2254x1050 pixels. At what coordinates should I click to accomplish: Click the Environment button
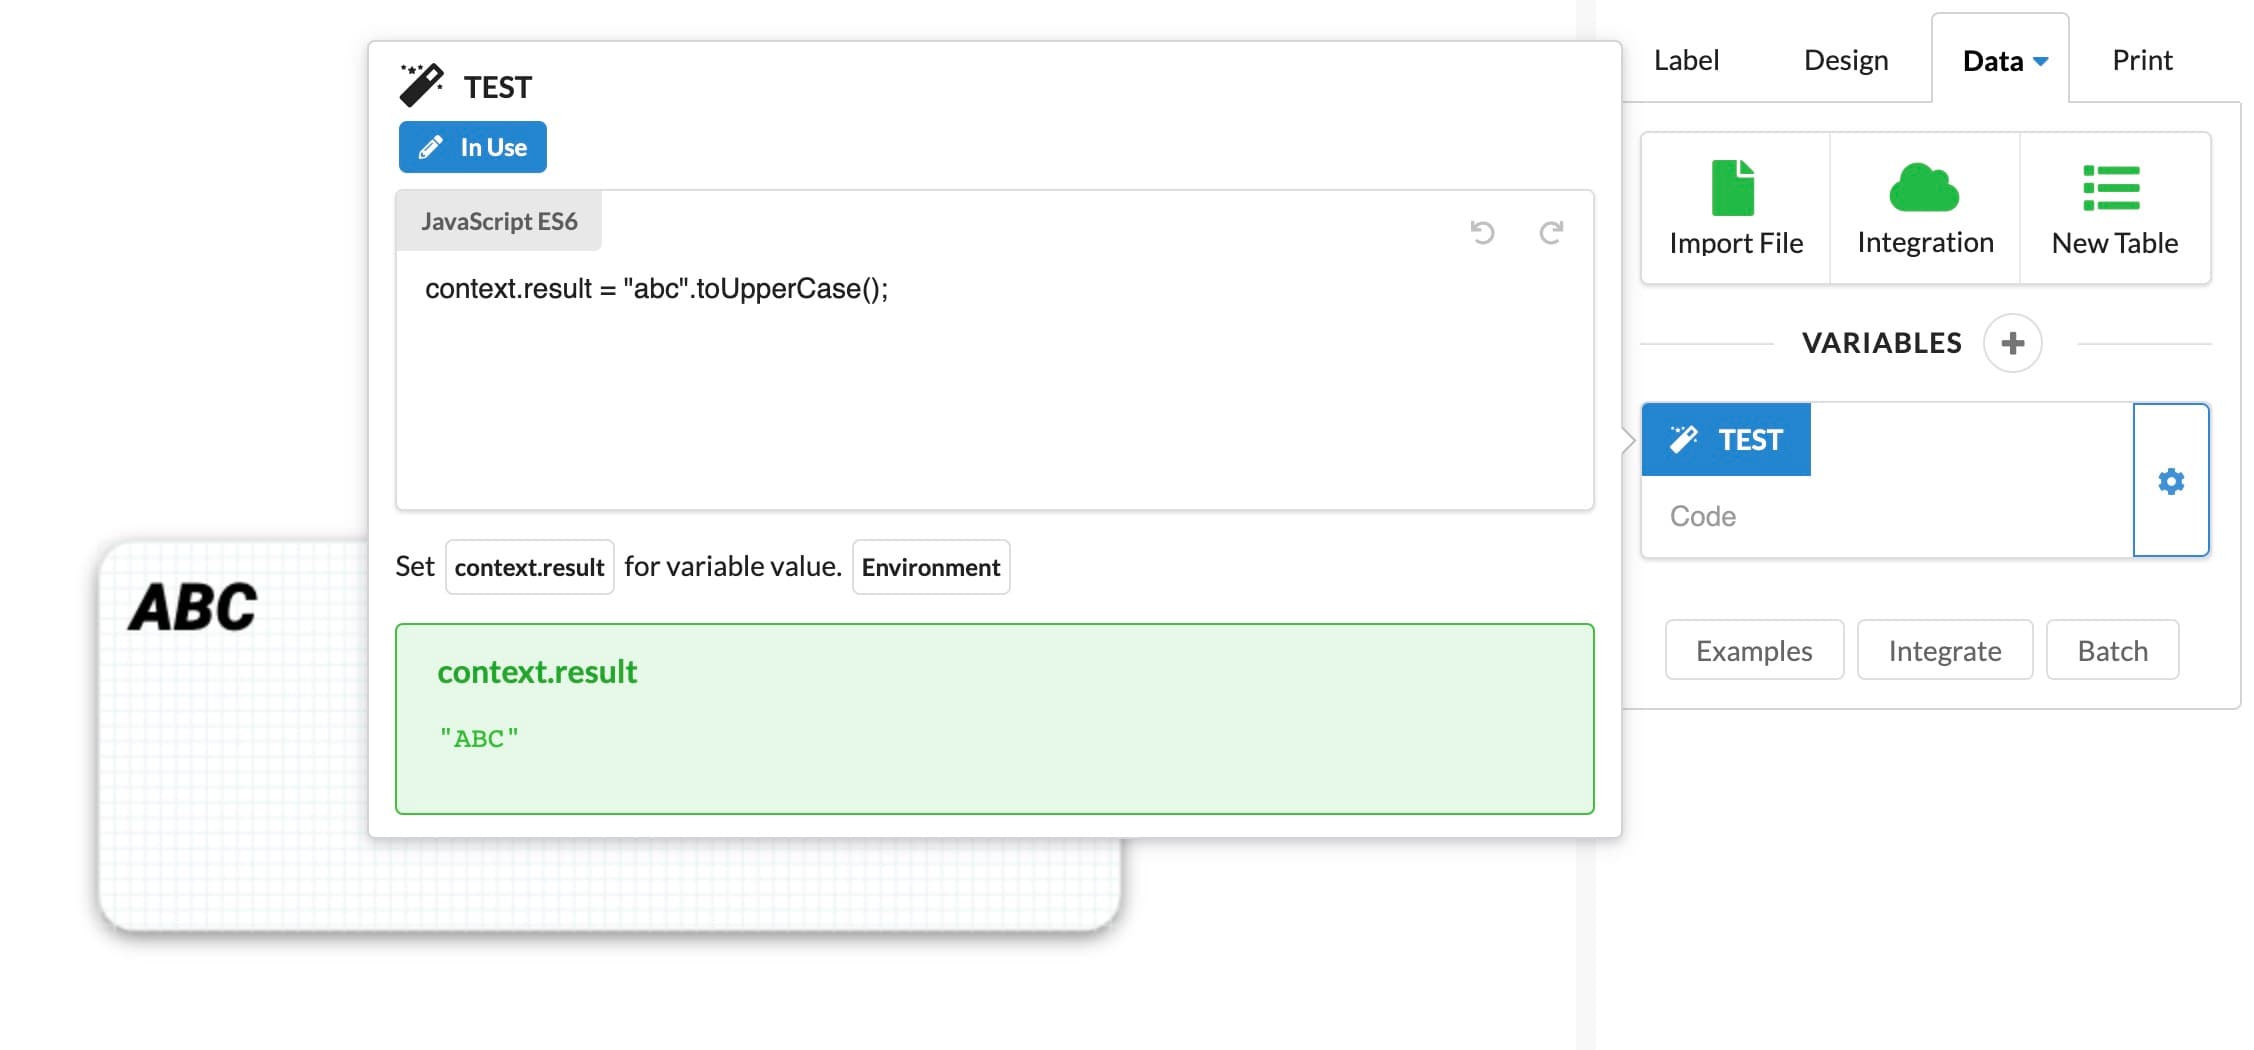930,566
